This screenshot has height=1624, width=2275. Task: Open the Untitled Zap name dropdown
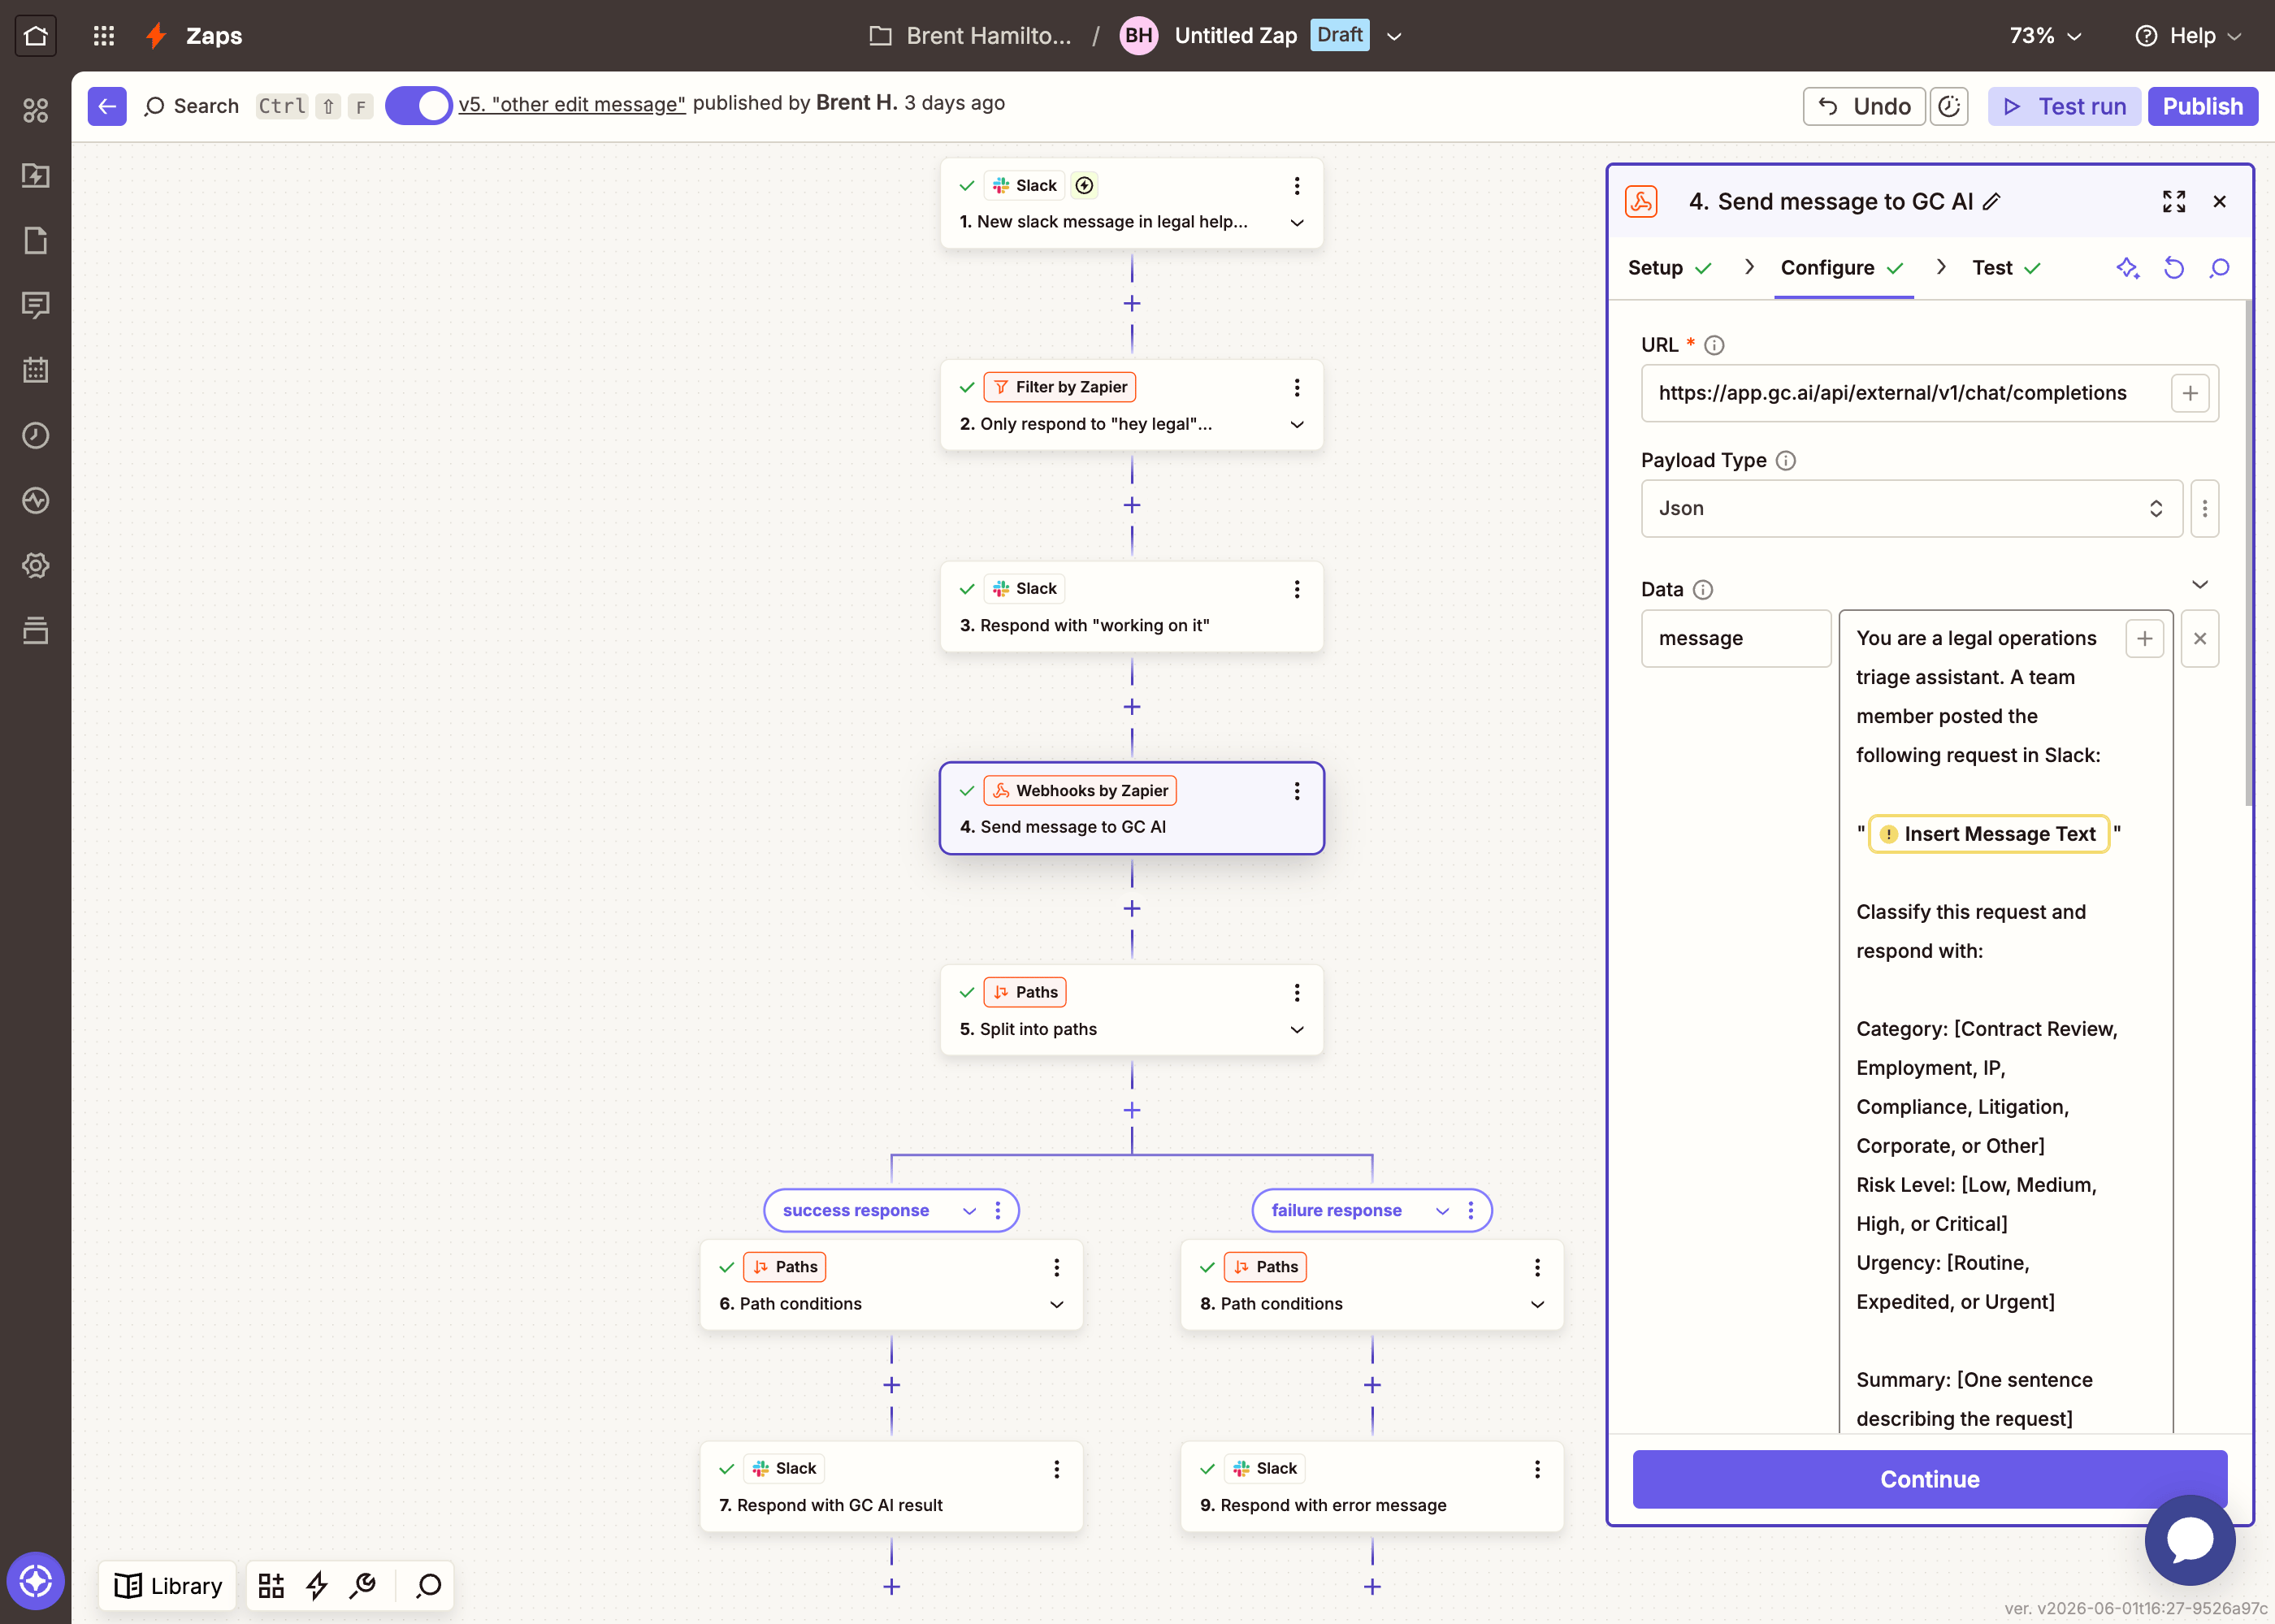tap(1394, 36)
